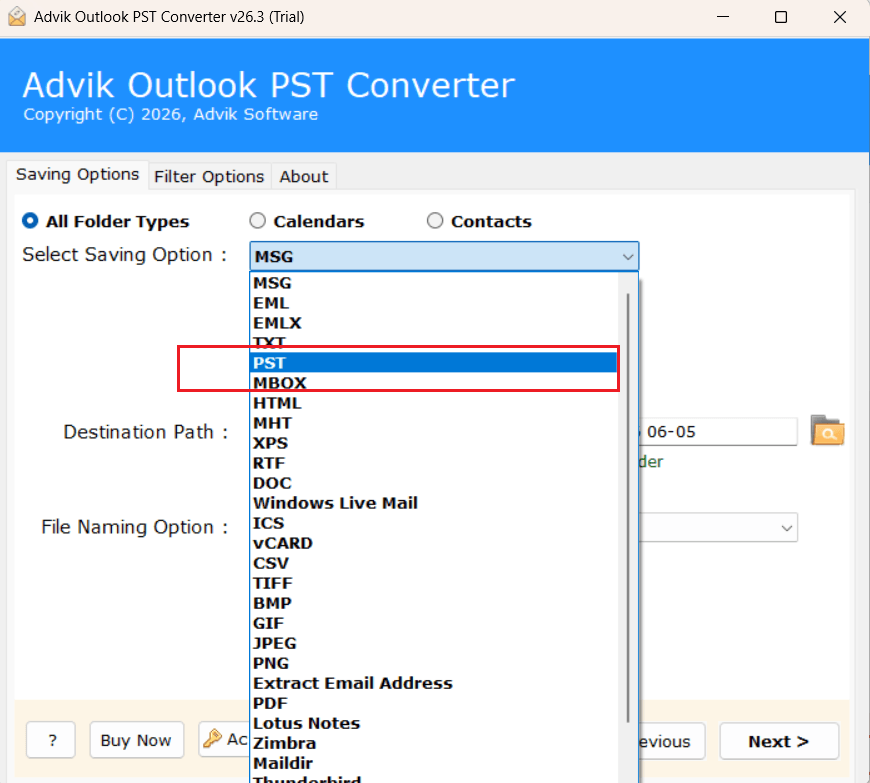Select MBOX in the saving option list

(x=434, y=383)
